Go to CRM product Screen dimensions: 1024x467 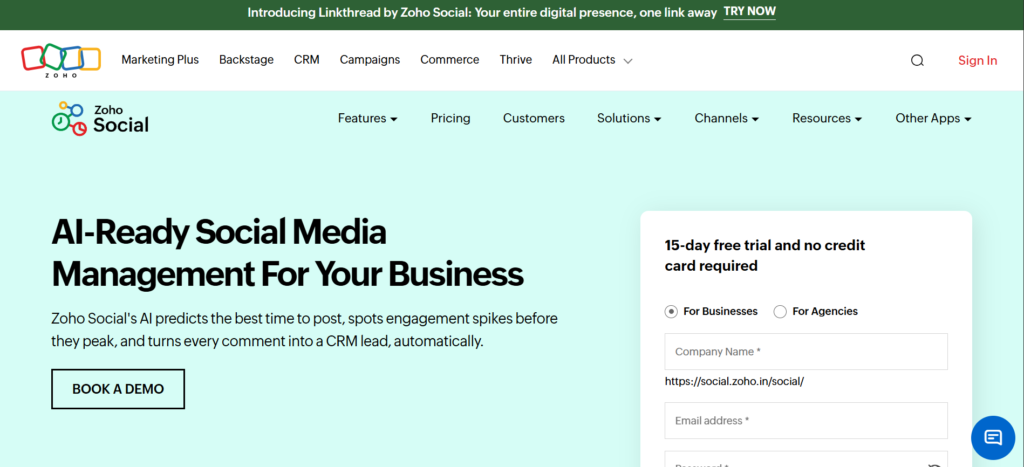coord(306,60)
